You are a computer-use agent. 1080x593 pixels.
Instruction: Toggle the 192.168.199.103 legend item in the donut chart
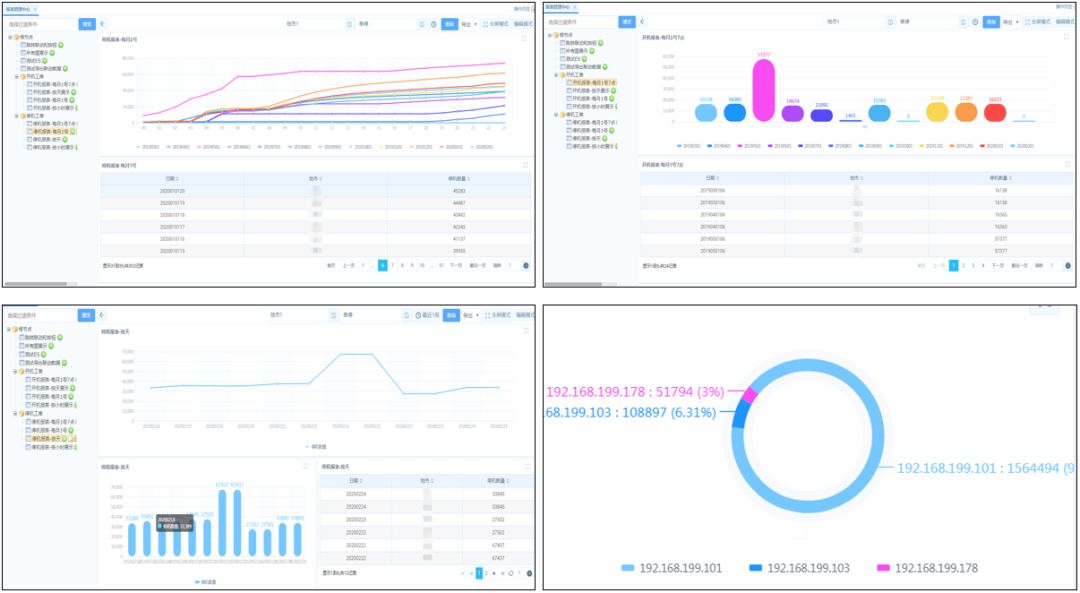click(x=799, y=568)
